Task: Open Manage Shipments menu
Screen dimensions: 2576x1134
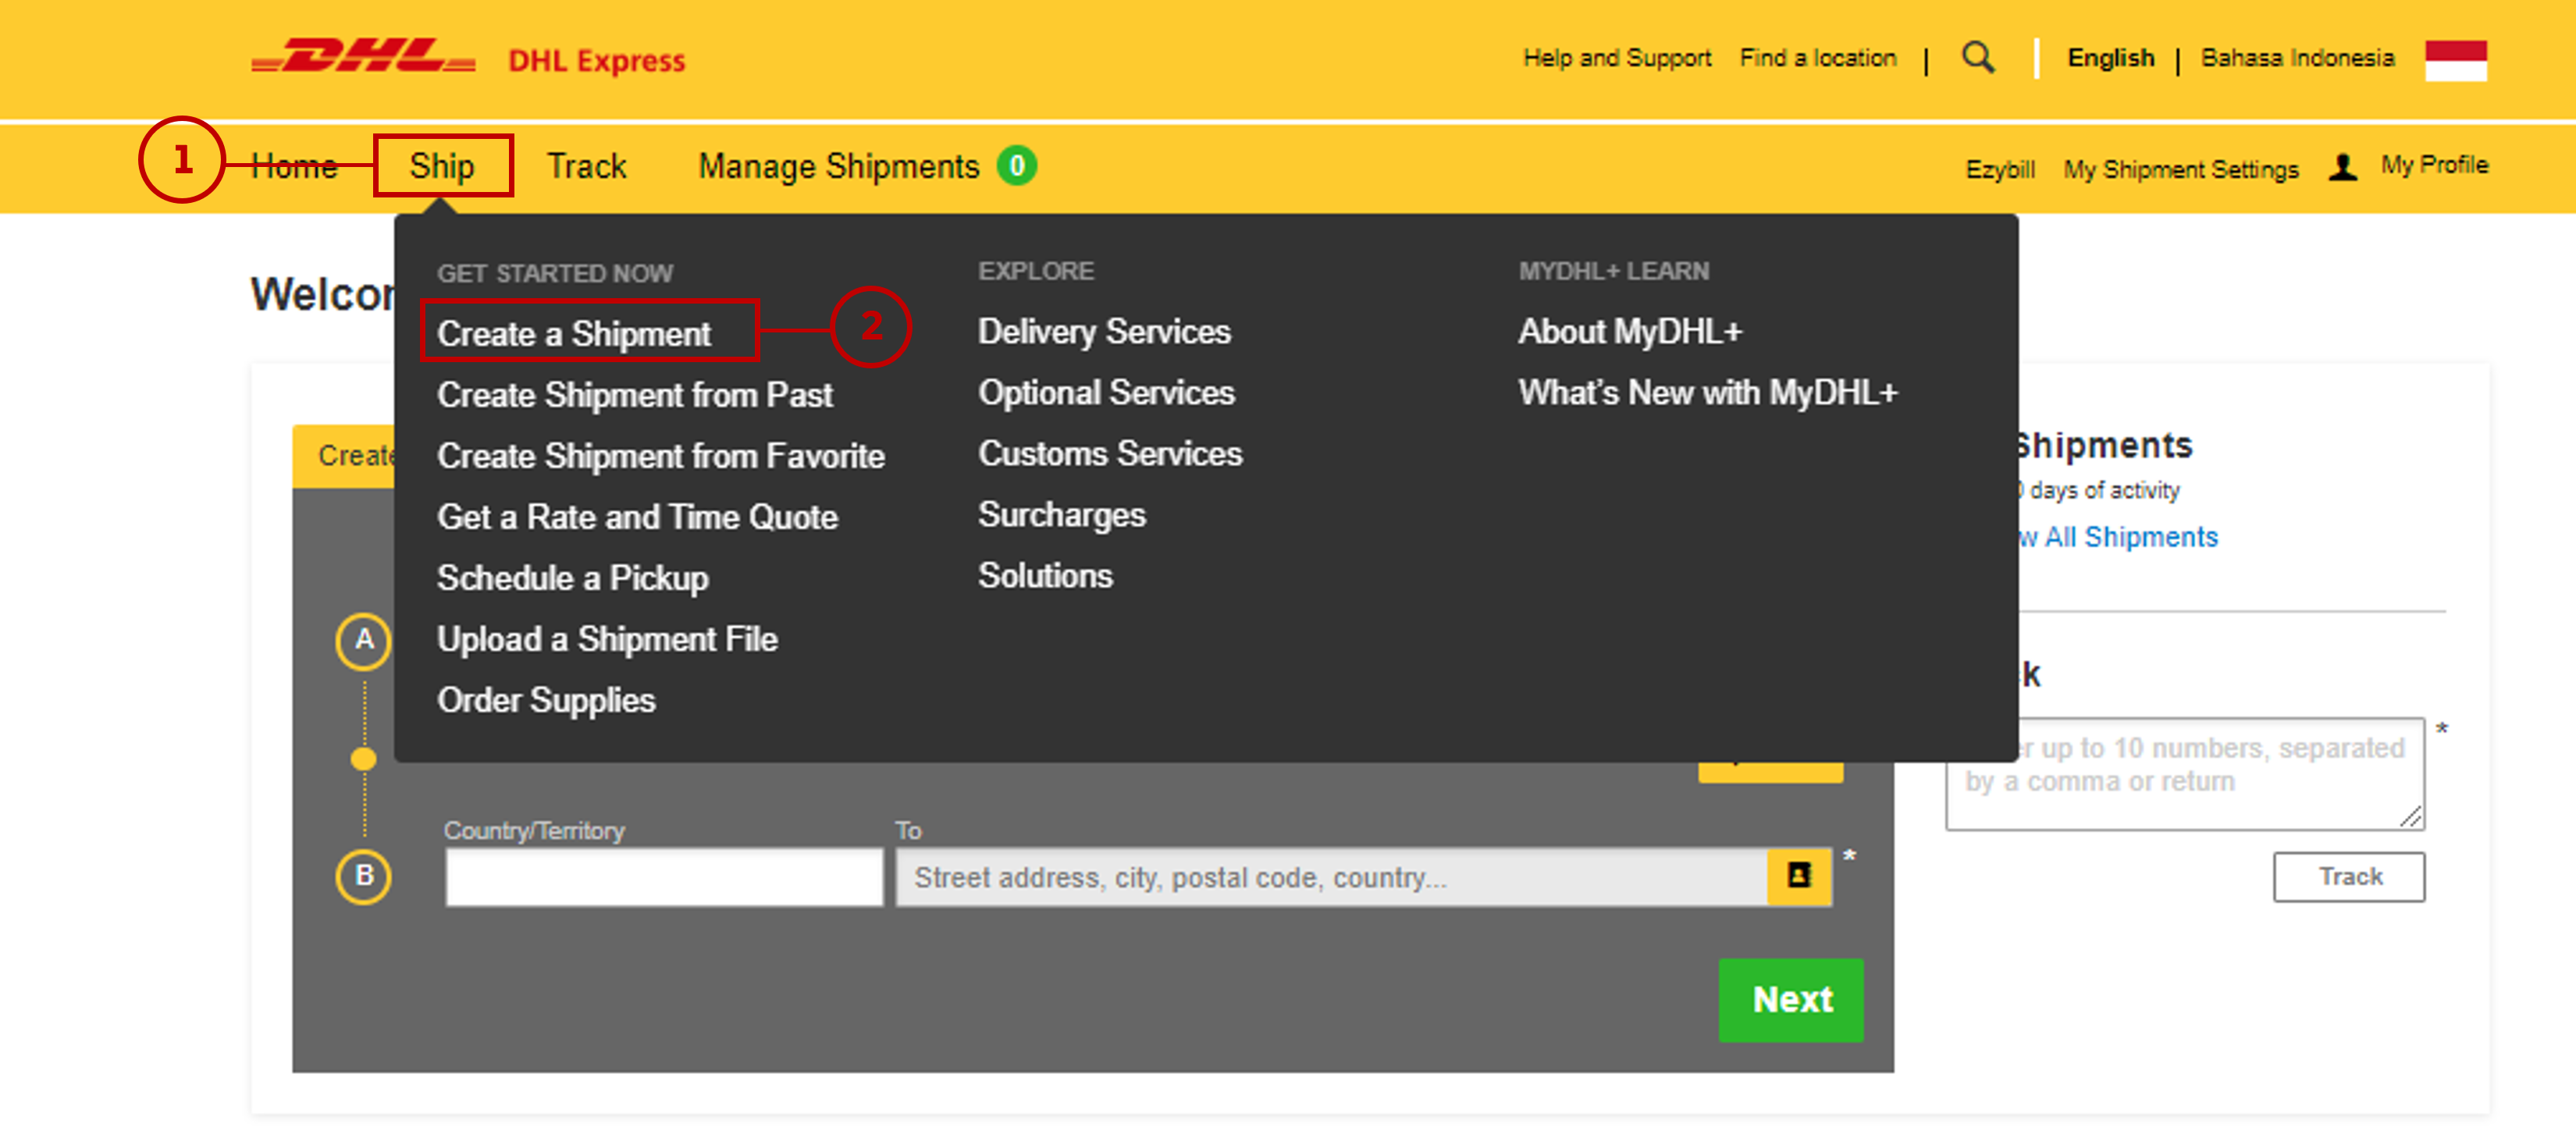Action: click(x=839, y=166)
